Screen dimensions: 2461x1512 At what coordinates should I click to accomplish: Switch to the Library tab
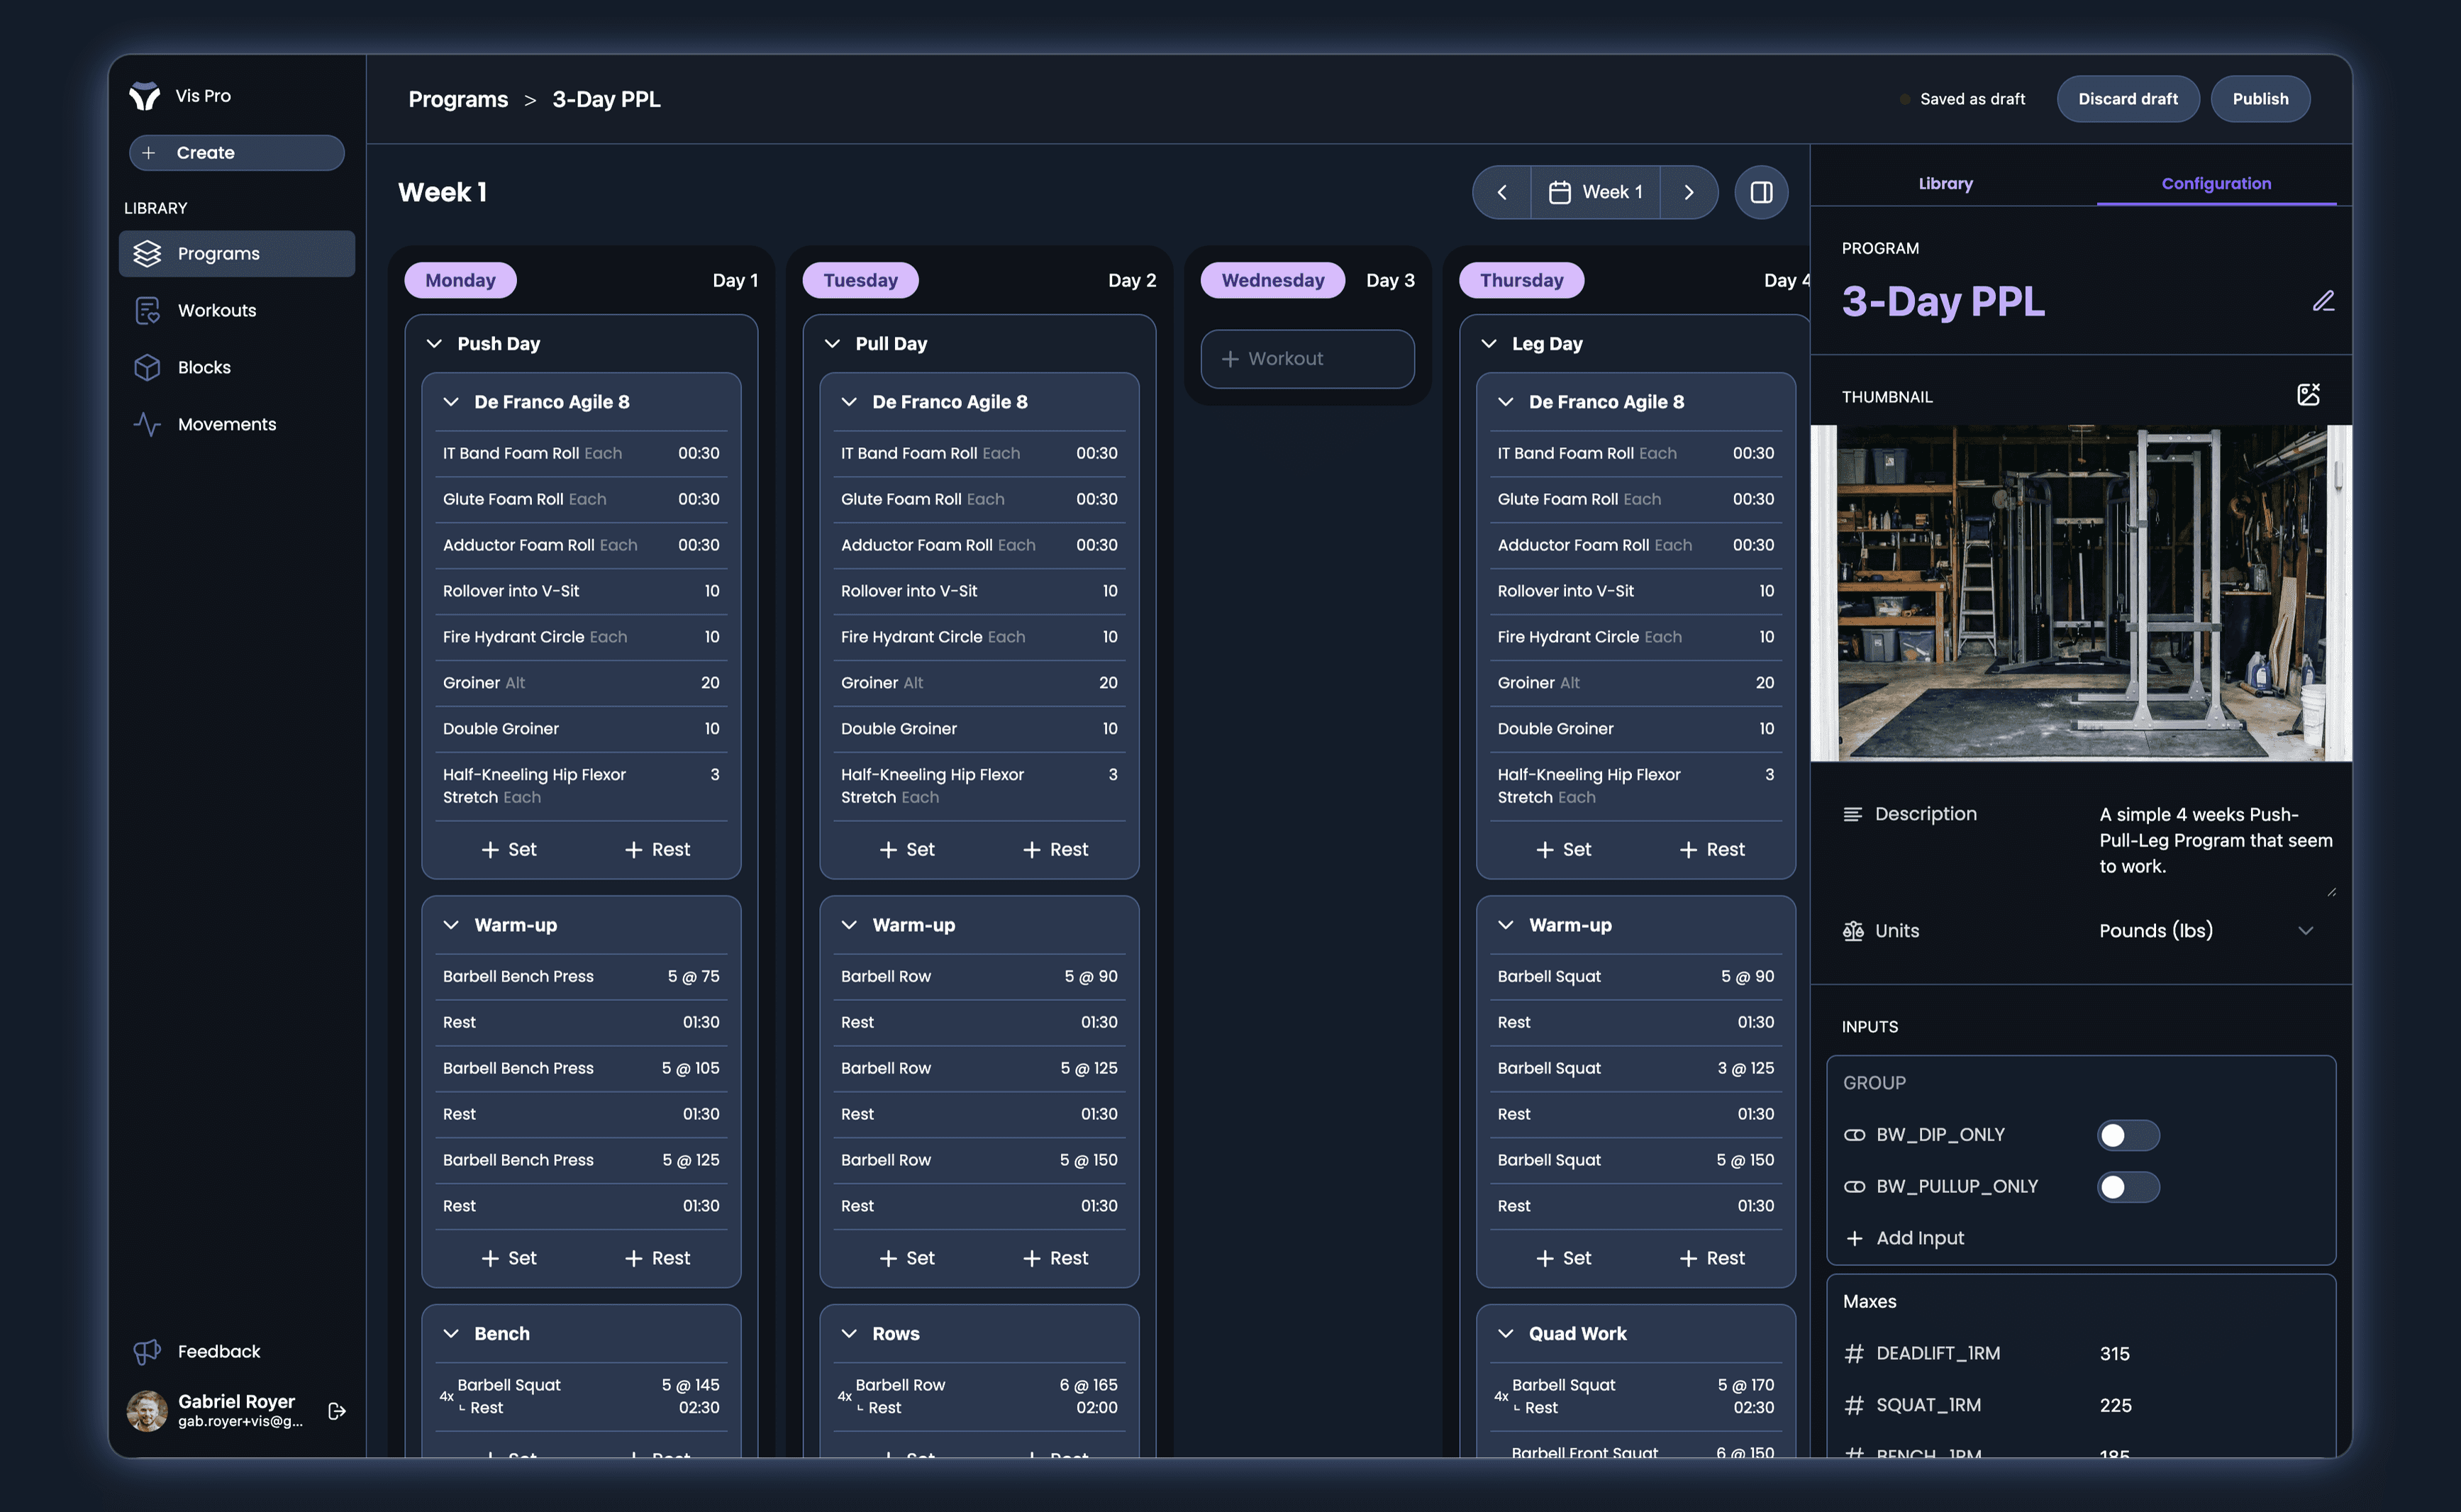click(1945, 184)
